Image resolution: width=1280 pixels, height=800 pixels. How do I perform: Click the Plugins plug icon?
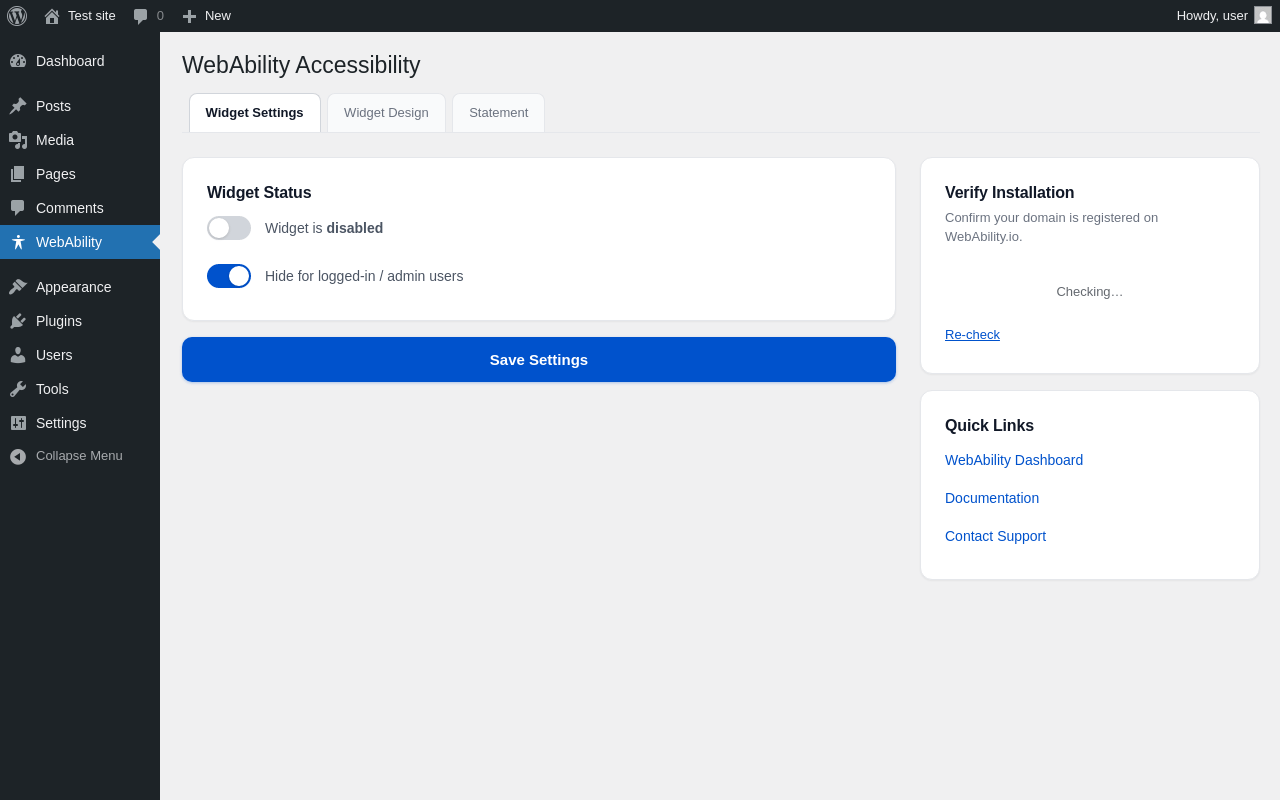18,321
